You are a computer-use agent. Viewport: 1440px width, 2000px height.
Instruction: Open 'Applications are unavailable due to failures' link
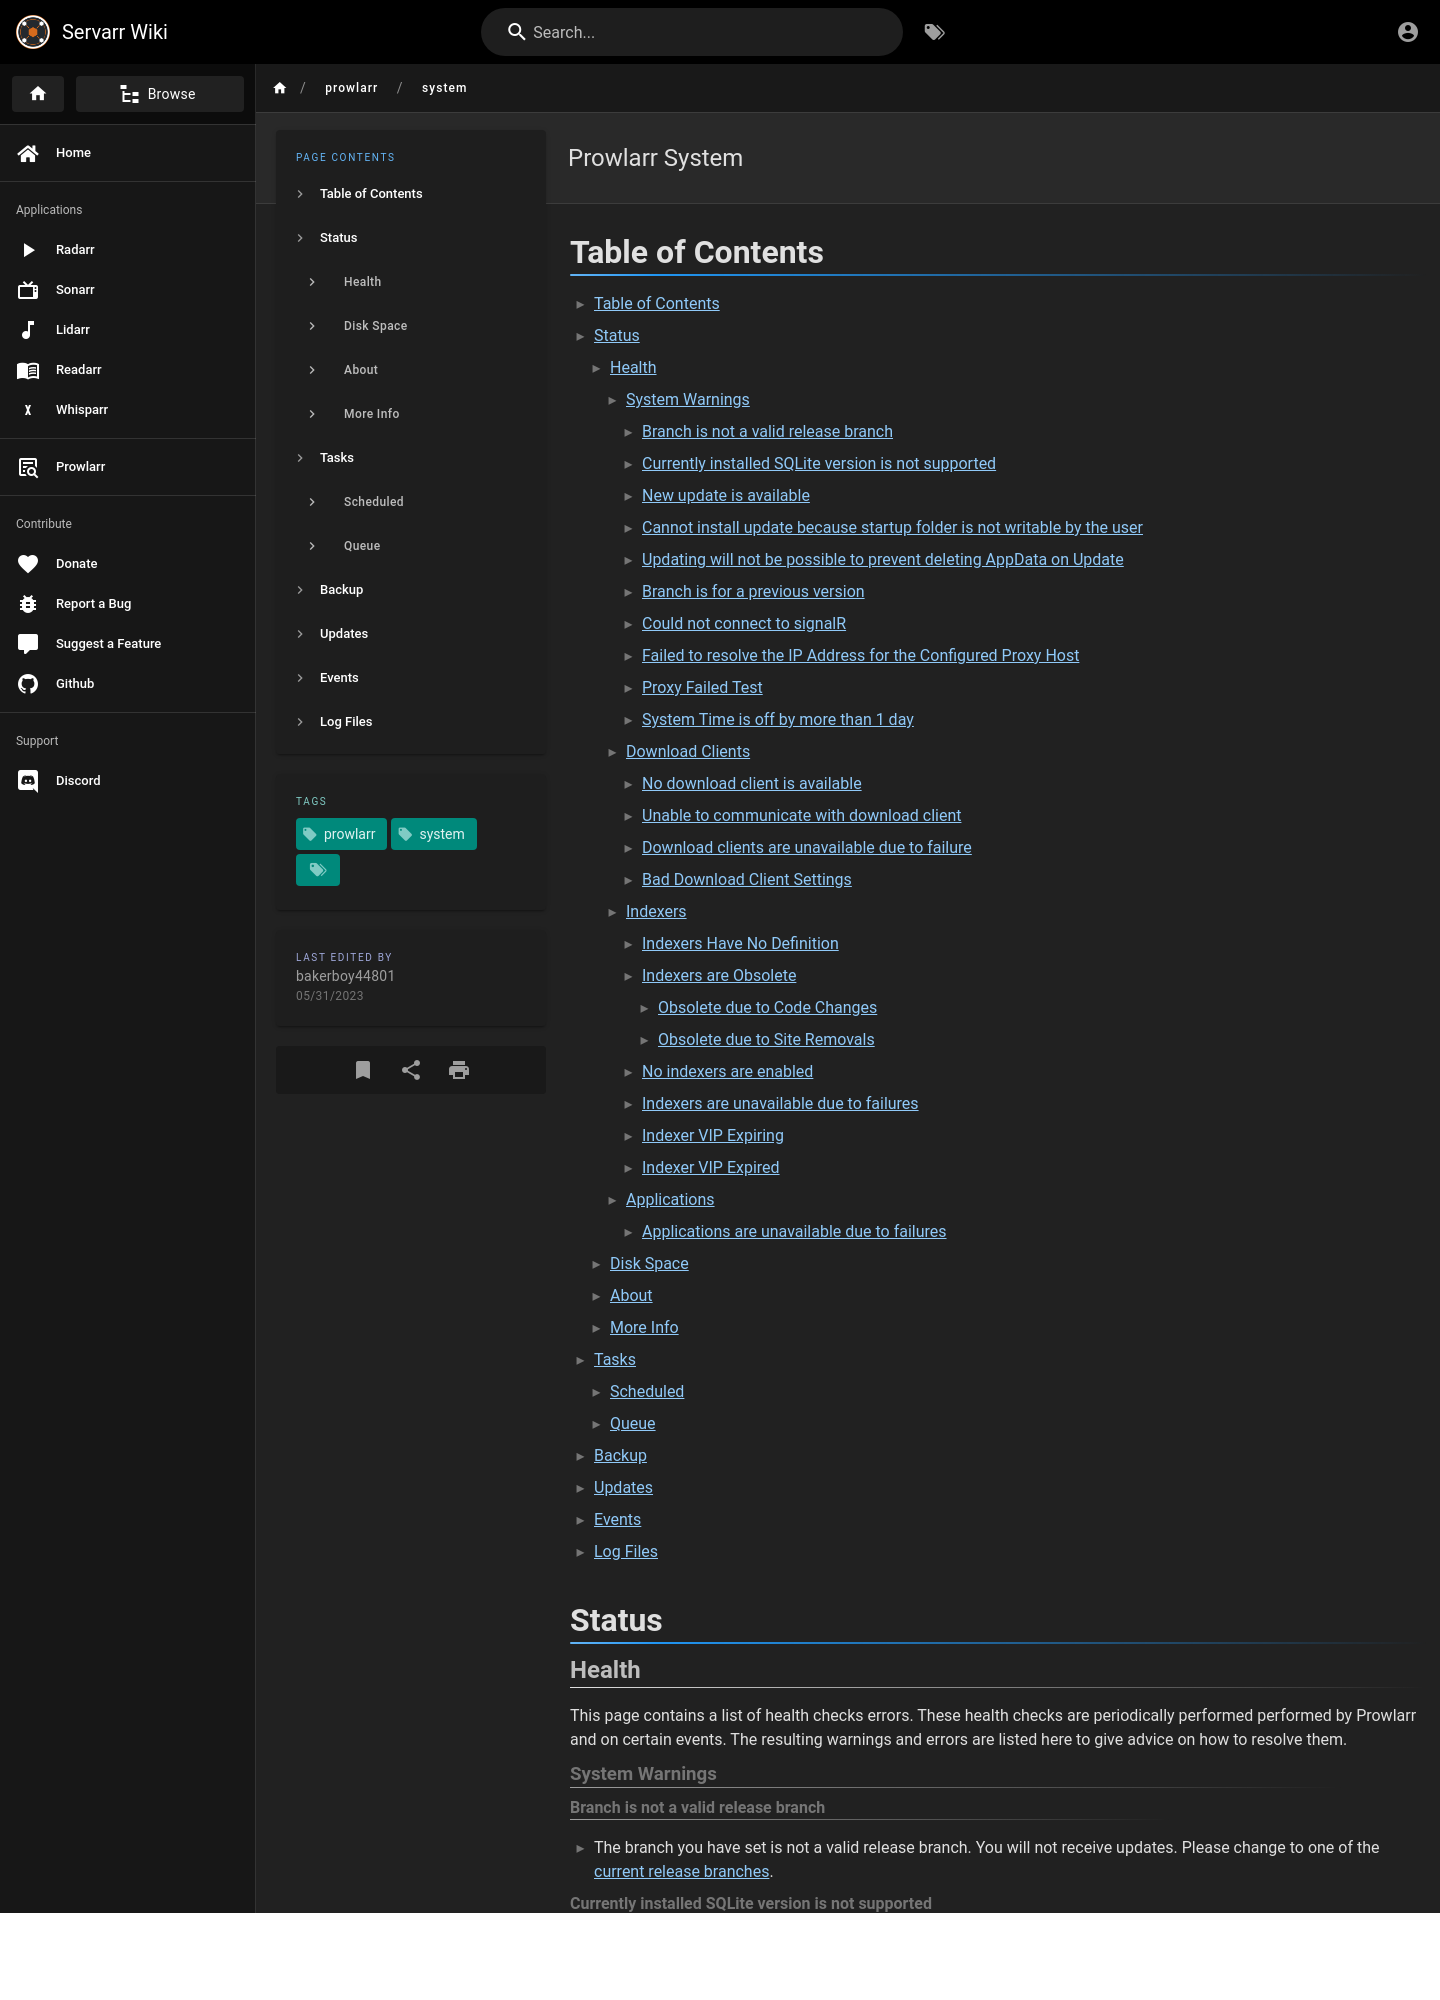pos(794,1232)
